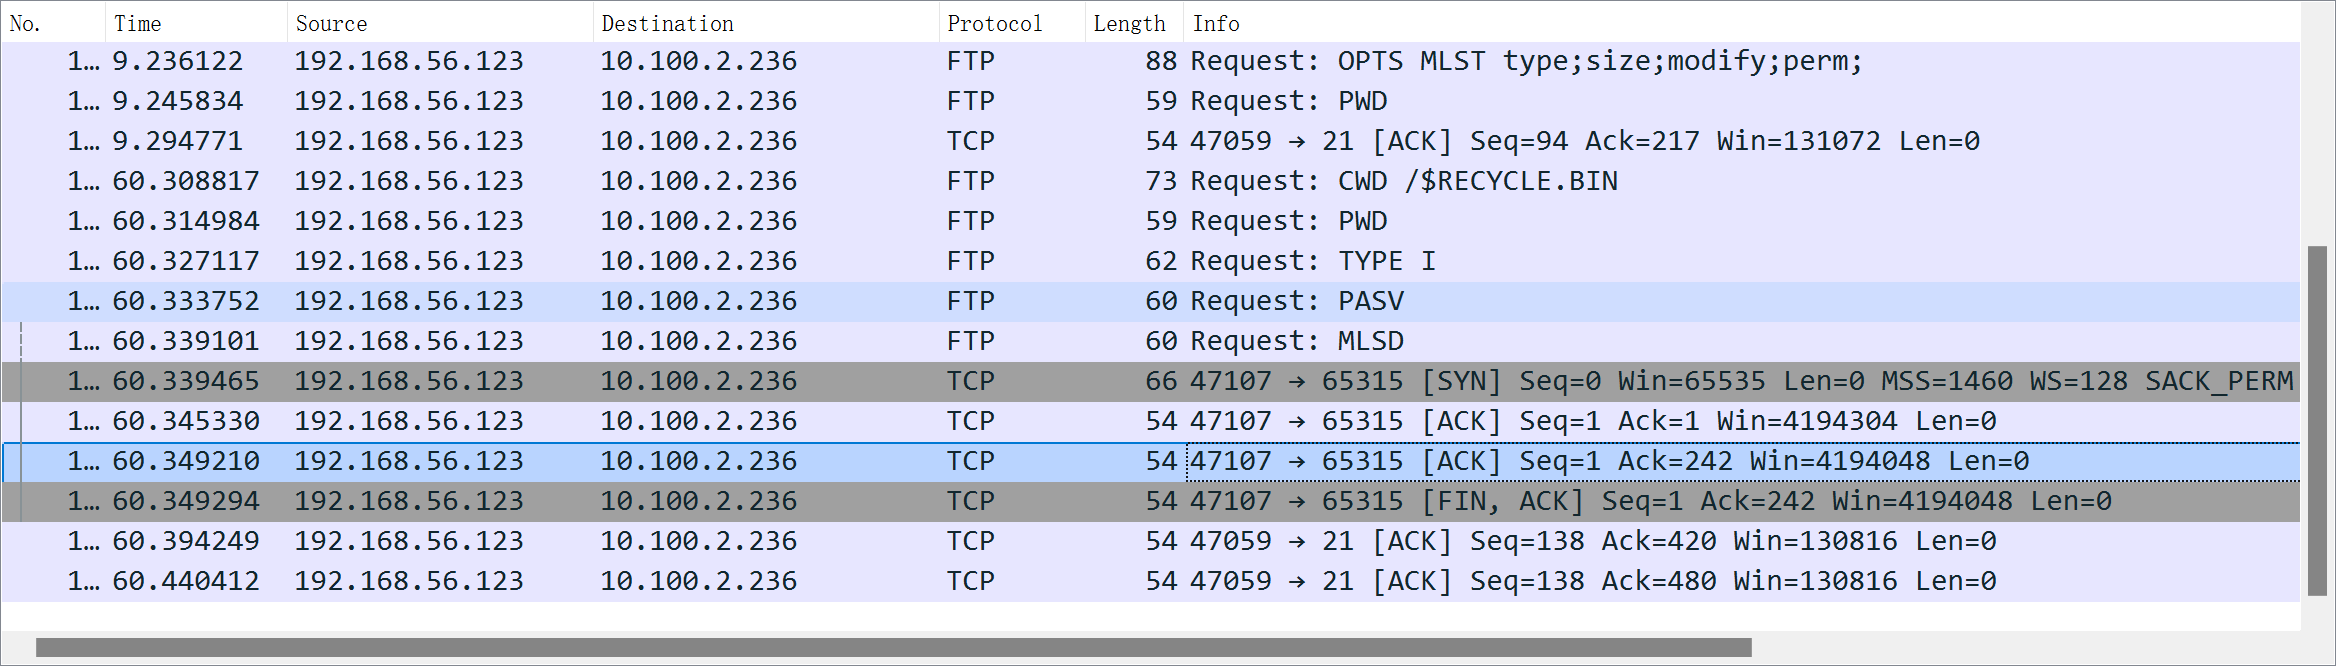This screenshot has width=2336, height=666.
Task: Select the ACK packet with Ack=480
Action: click(x=1592, y=582)
